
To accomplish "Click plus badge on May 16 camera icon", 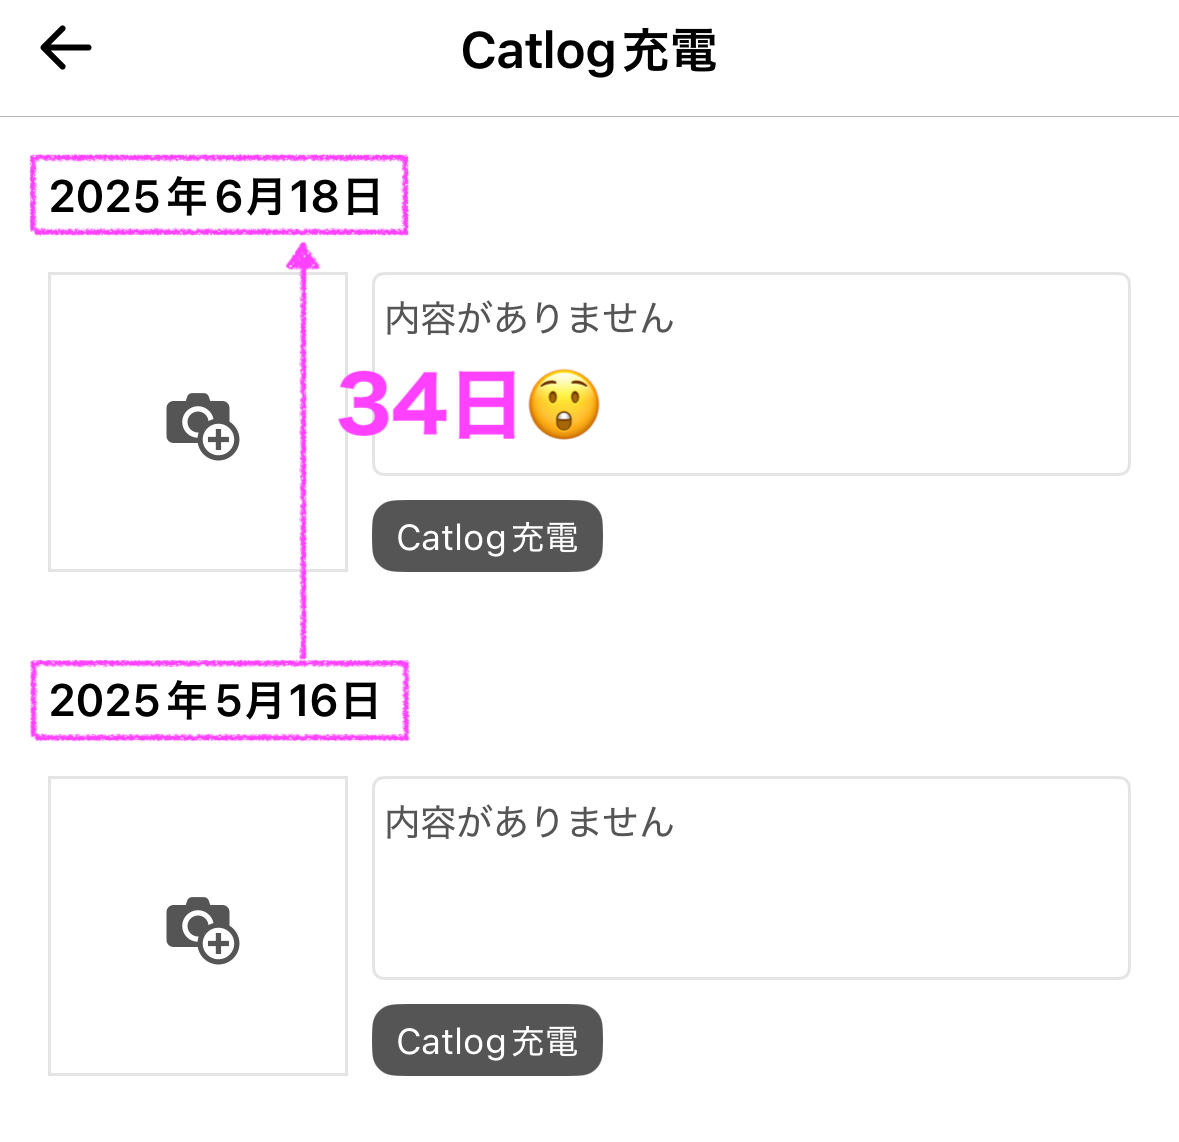I will tap(219, 944).
